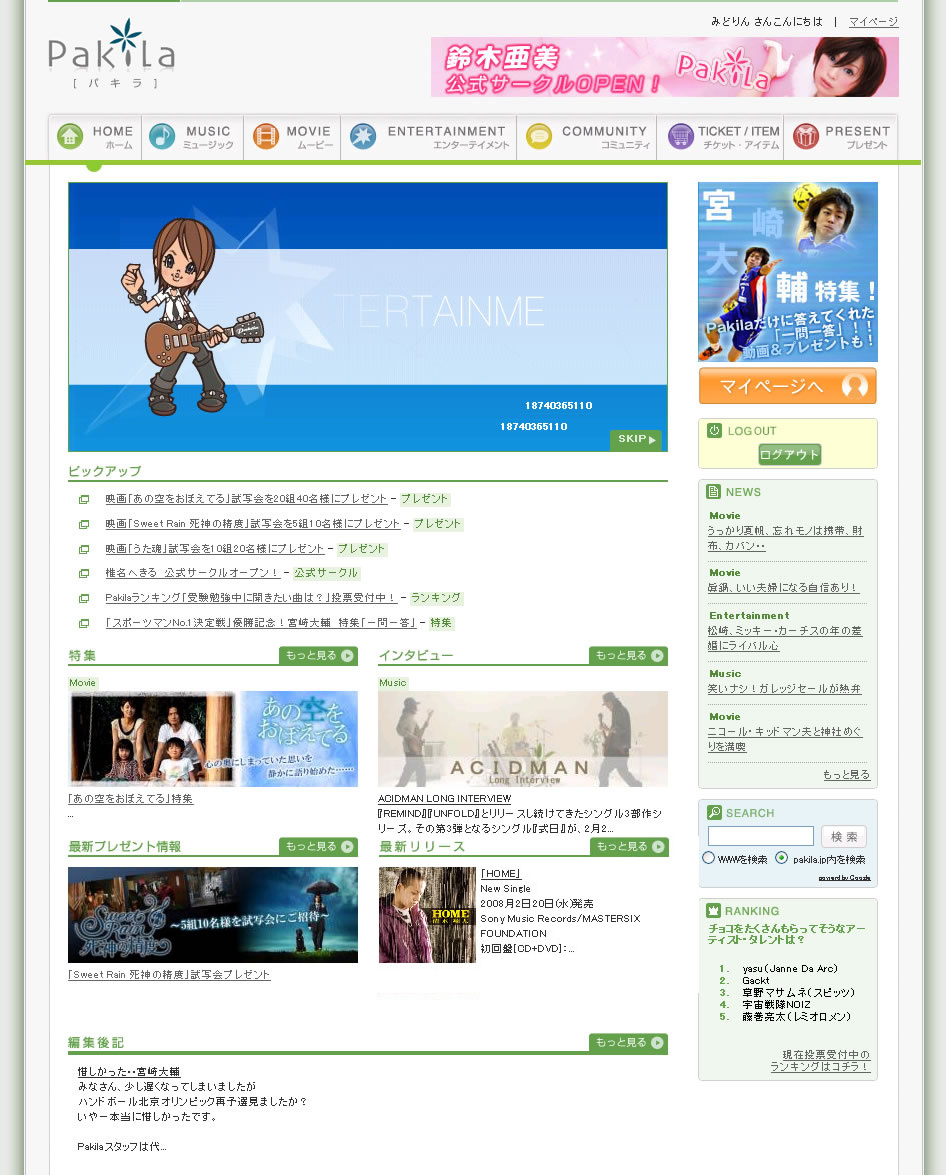Click the あの空をおぼえてる feature image

(213, 739)
